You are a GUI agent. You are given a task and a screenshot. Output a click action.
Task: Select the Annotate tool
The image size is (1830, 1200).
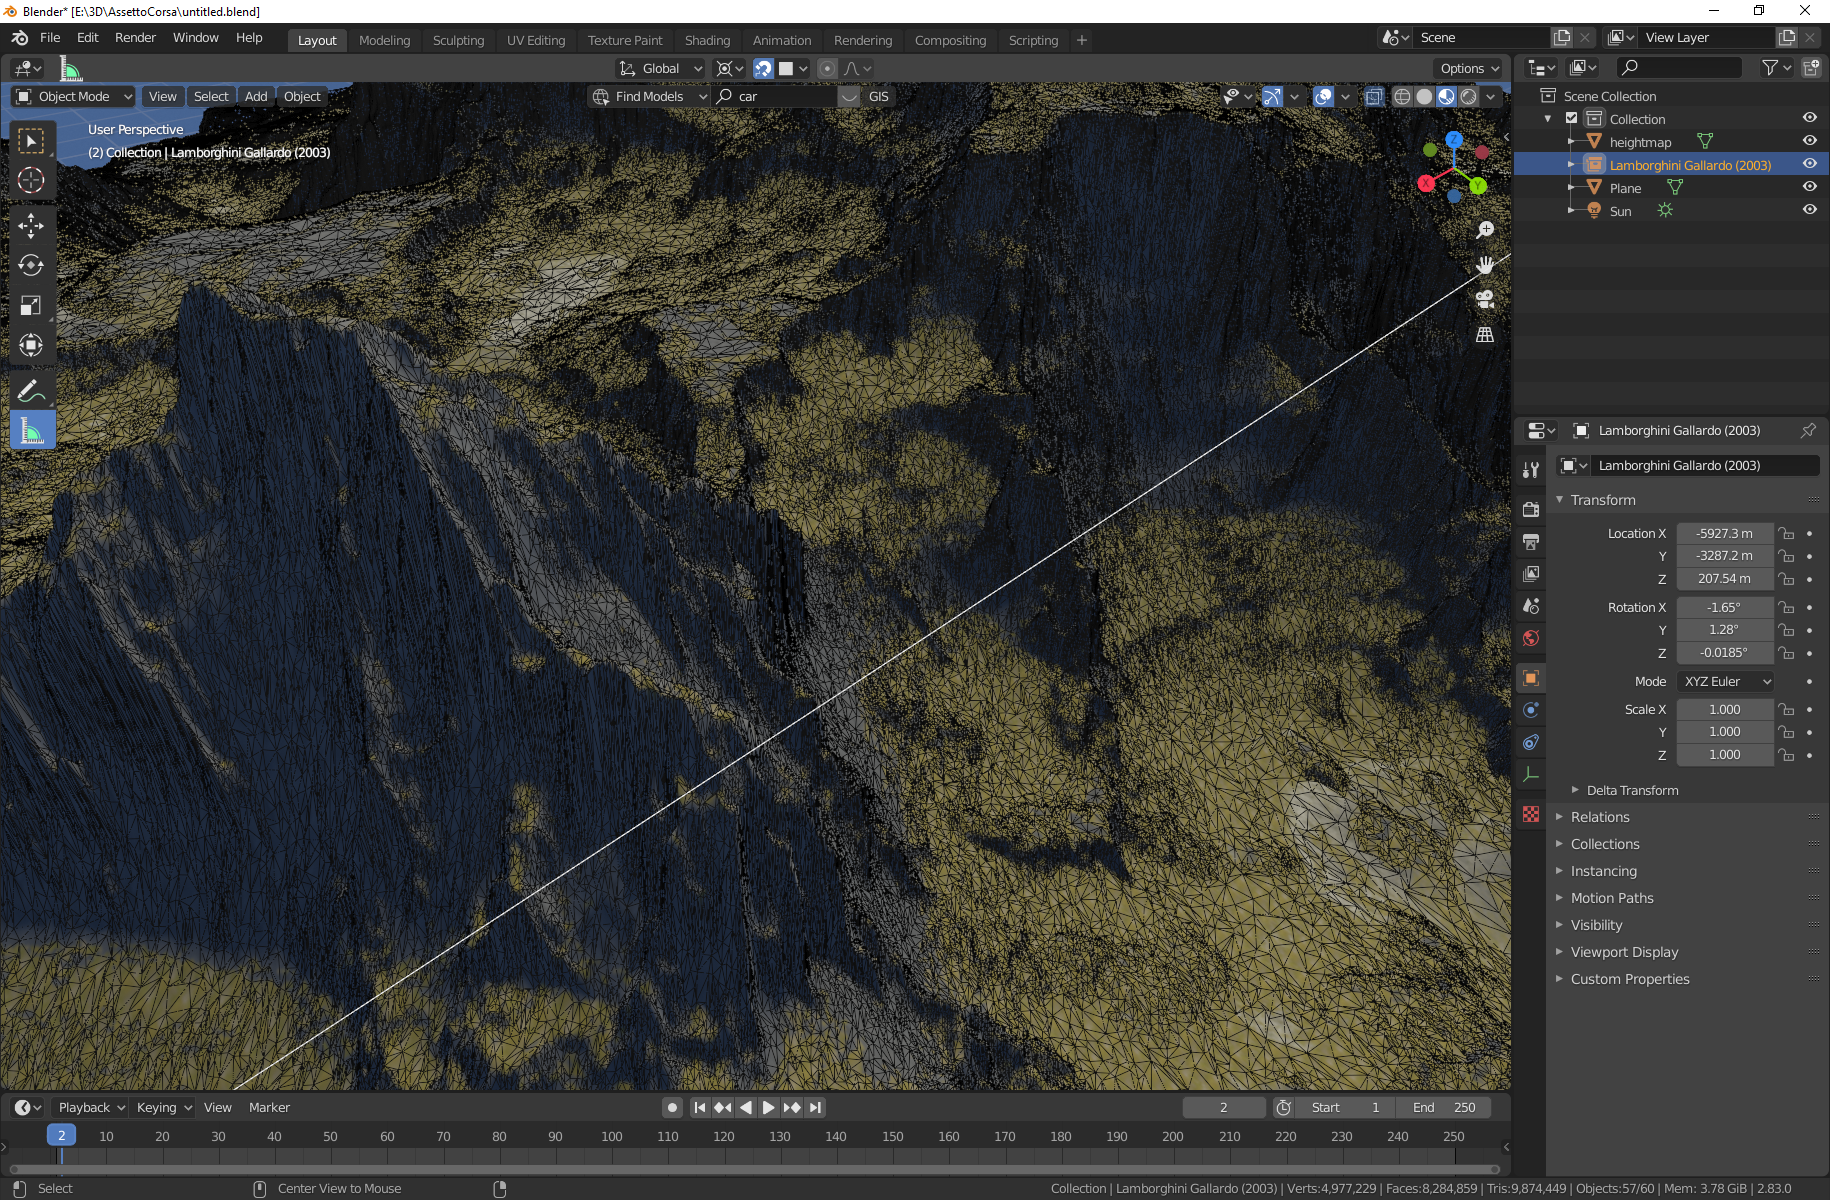31,391
